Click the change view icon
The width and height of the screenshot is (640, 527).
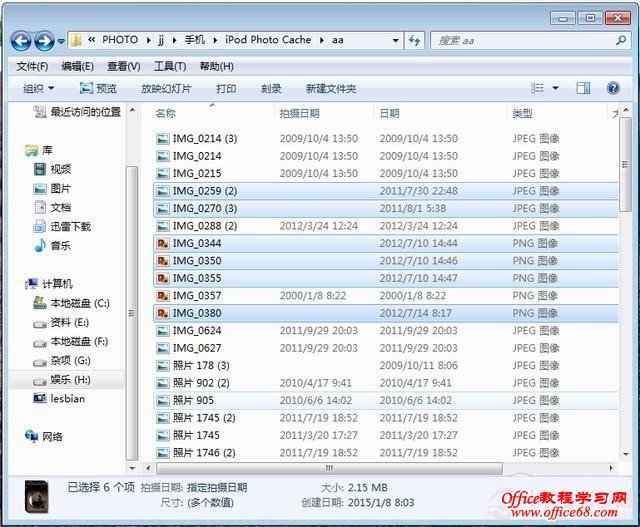click(538, 88)
